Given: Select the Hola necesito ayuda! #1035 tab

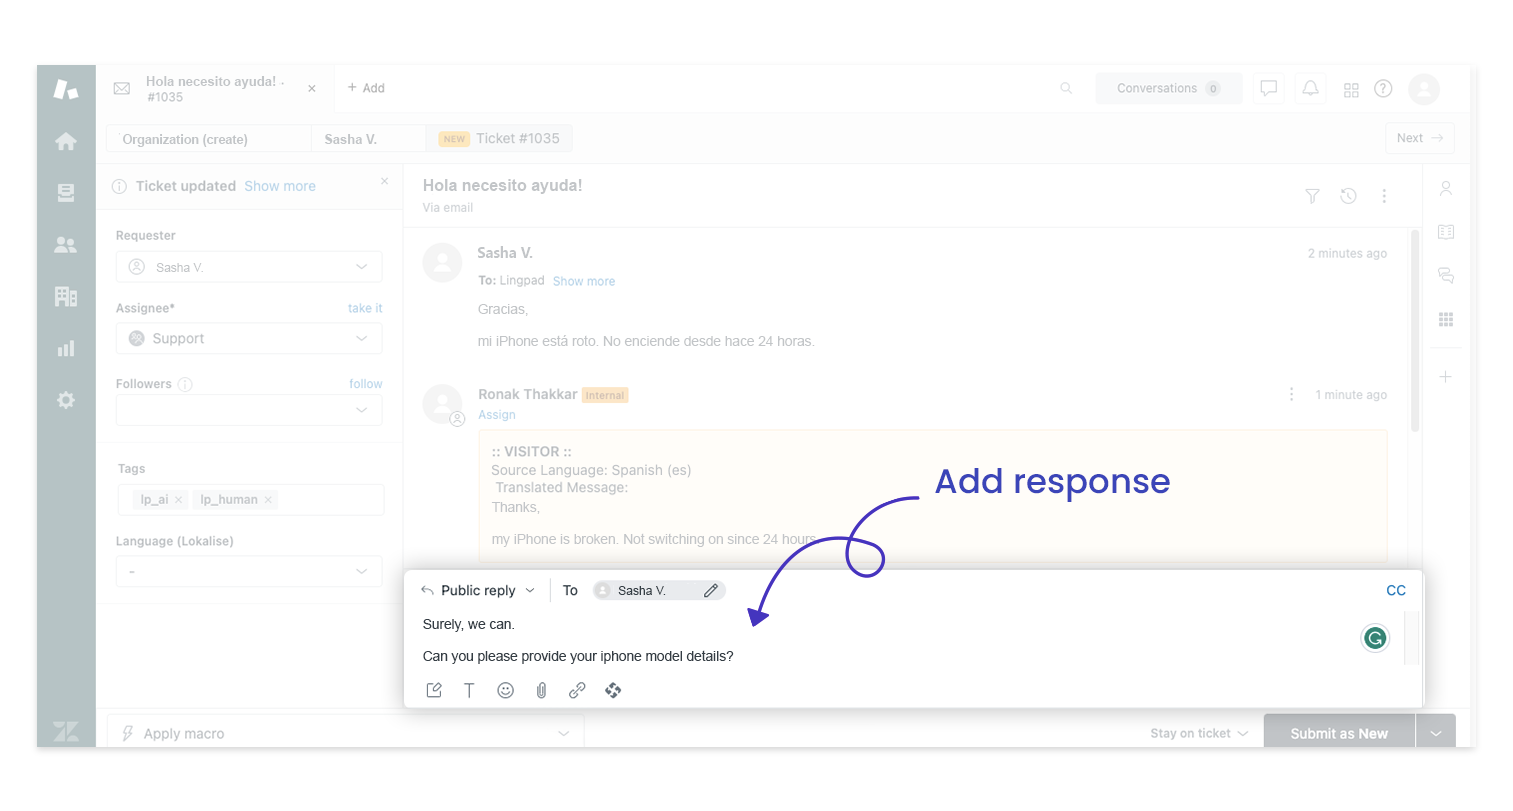Looking at the screenshot, I should pyautogui.click(x=215, y=89).
